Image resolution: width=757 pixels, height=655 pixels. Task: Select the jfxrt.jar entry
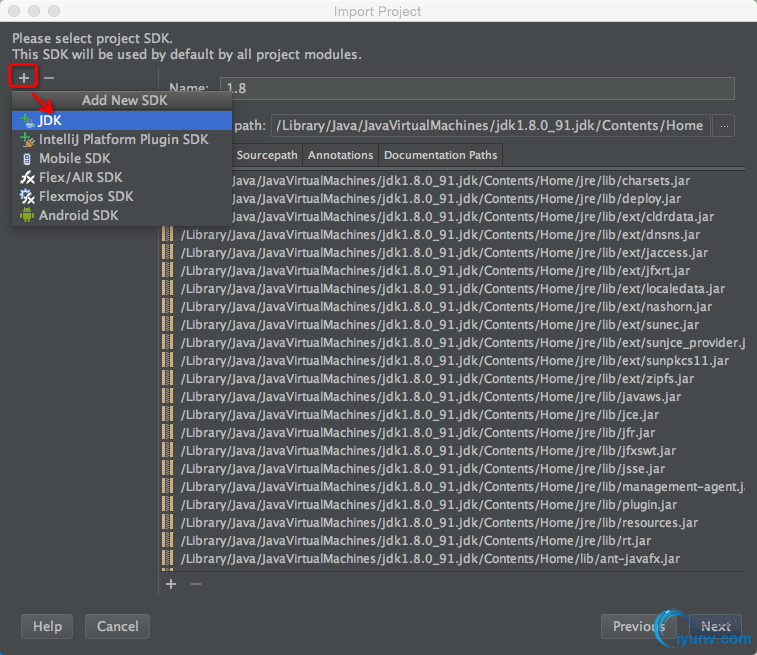pyautogui.click(x=454, y=271)
